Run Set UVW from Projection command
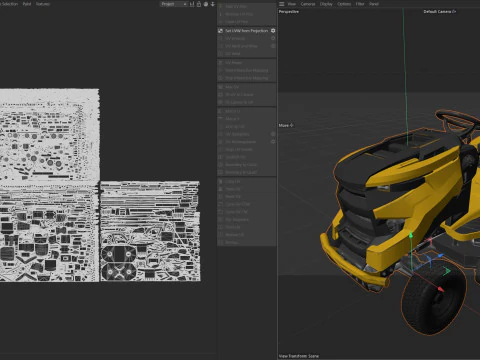Viewport: 480px width, 360px height. (247, 31)
